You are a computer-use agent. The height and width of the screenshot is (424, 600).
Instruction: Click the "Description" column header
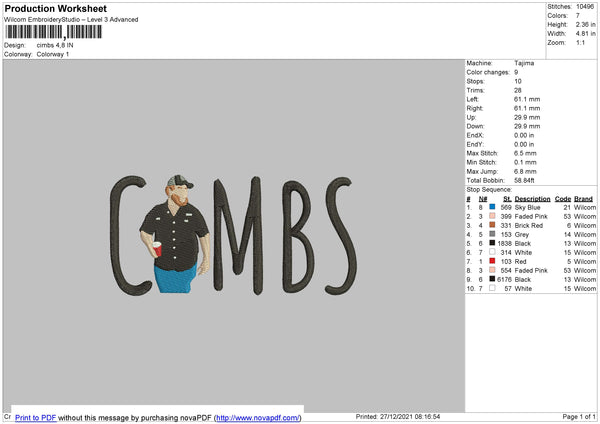coord(532,199)
